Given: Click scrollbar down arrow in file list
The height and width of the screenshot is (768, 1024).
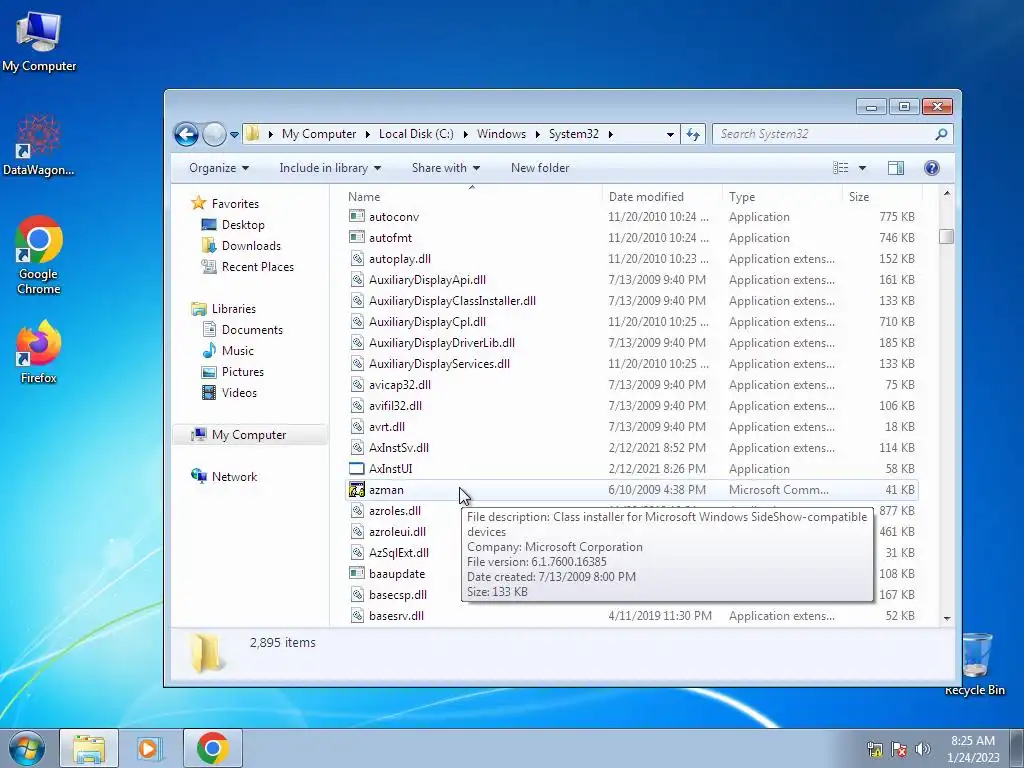Looking at the screenshot, I should [x=946, y=618].
